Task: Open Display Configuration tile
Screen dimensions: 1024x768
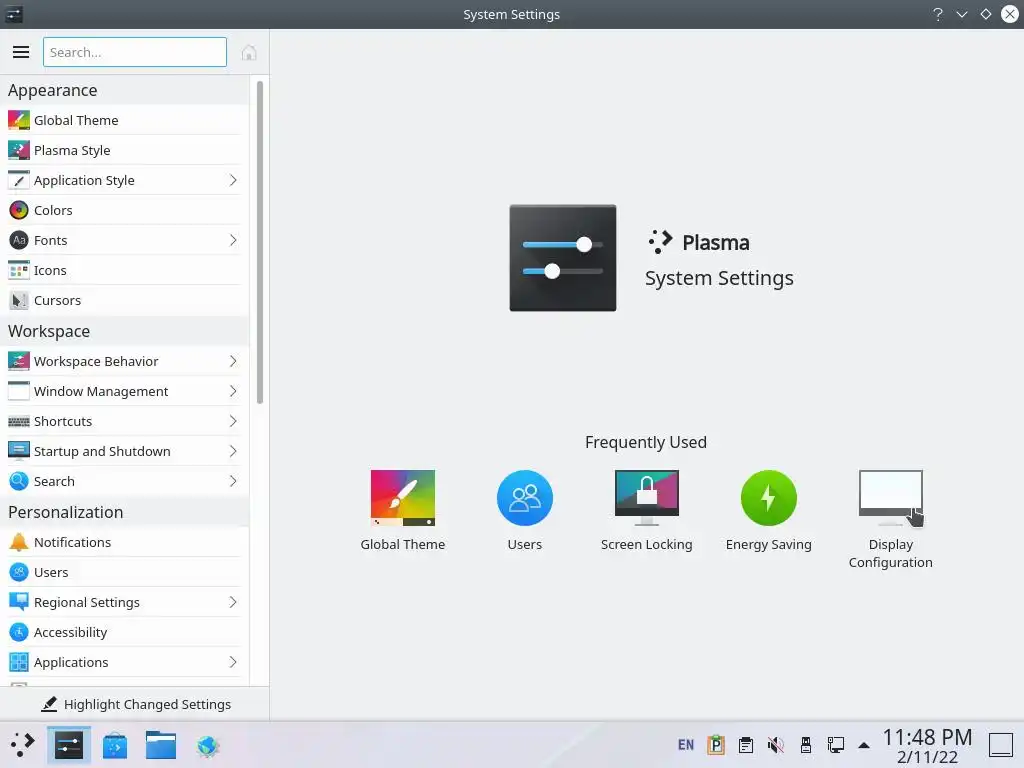Action: point(890,519)
